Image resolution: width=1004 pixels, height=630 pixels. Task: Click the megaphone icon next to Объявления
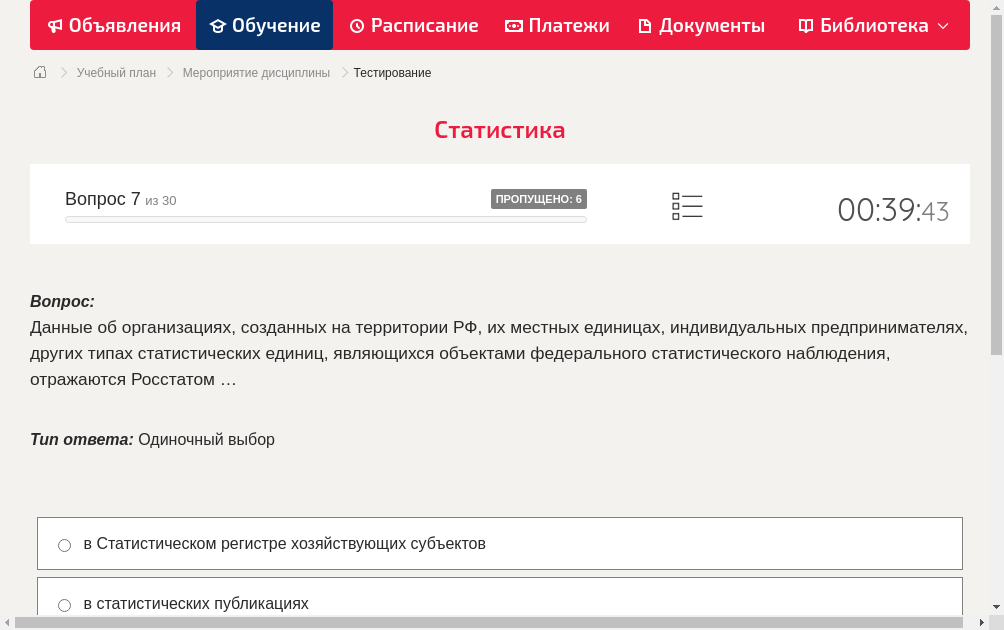pyautogui.click(x=55, y=25)
